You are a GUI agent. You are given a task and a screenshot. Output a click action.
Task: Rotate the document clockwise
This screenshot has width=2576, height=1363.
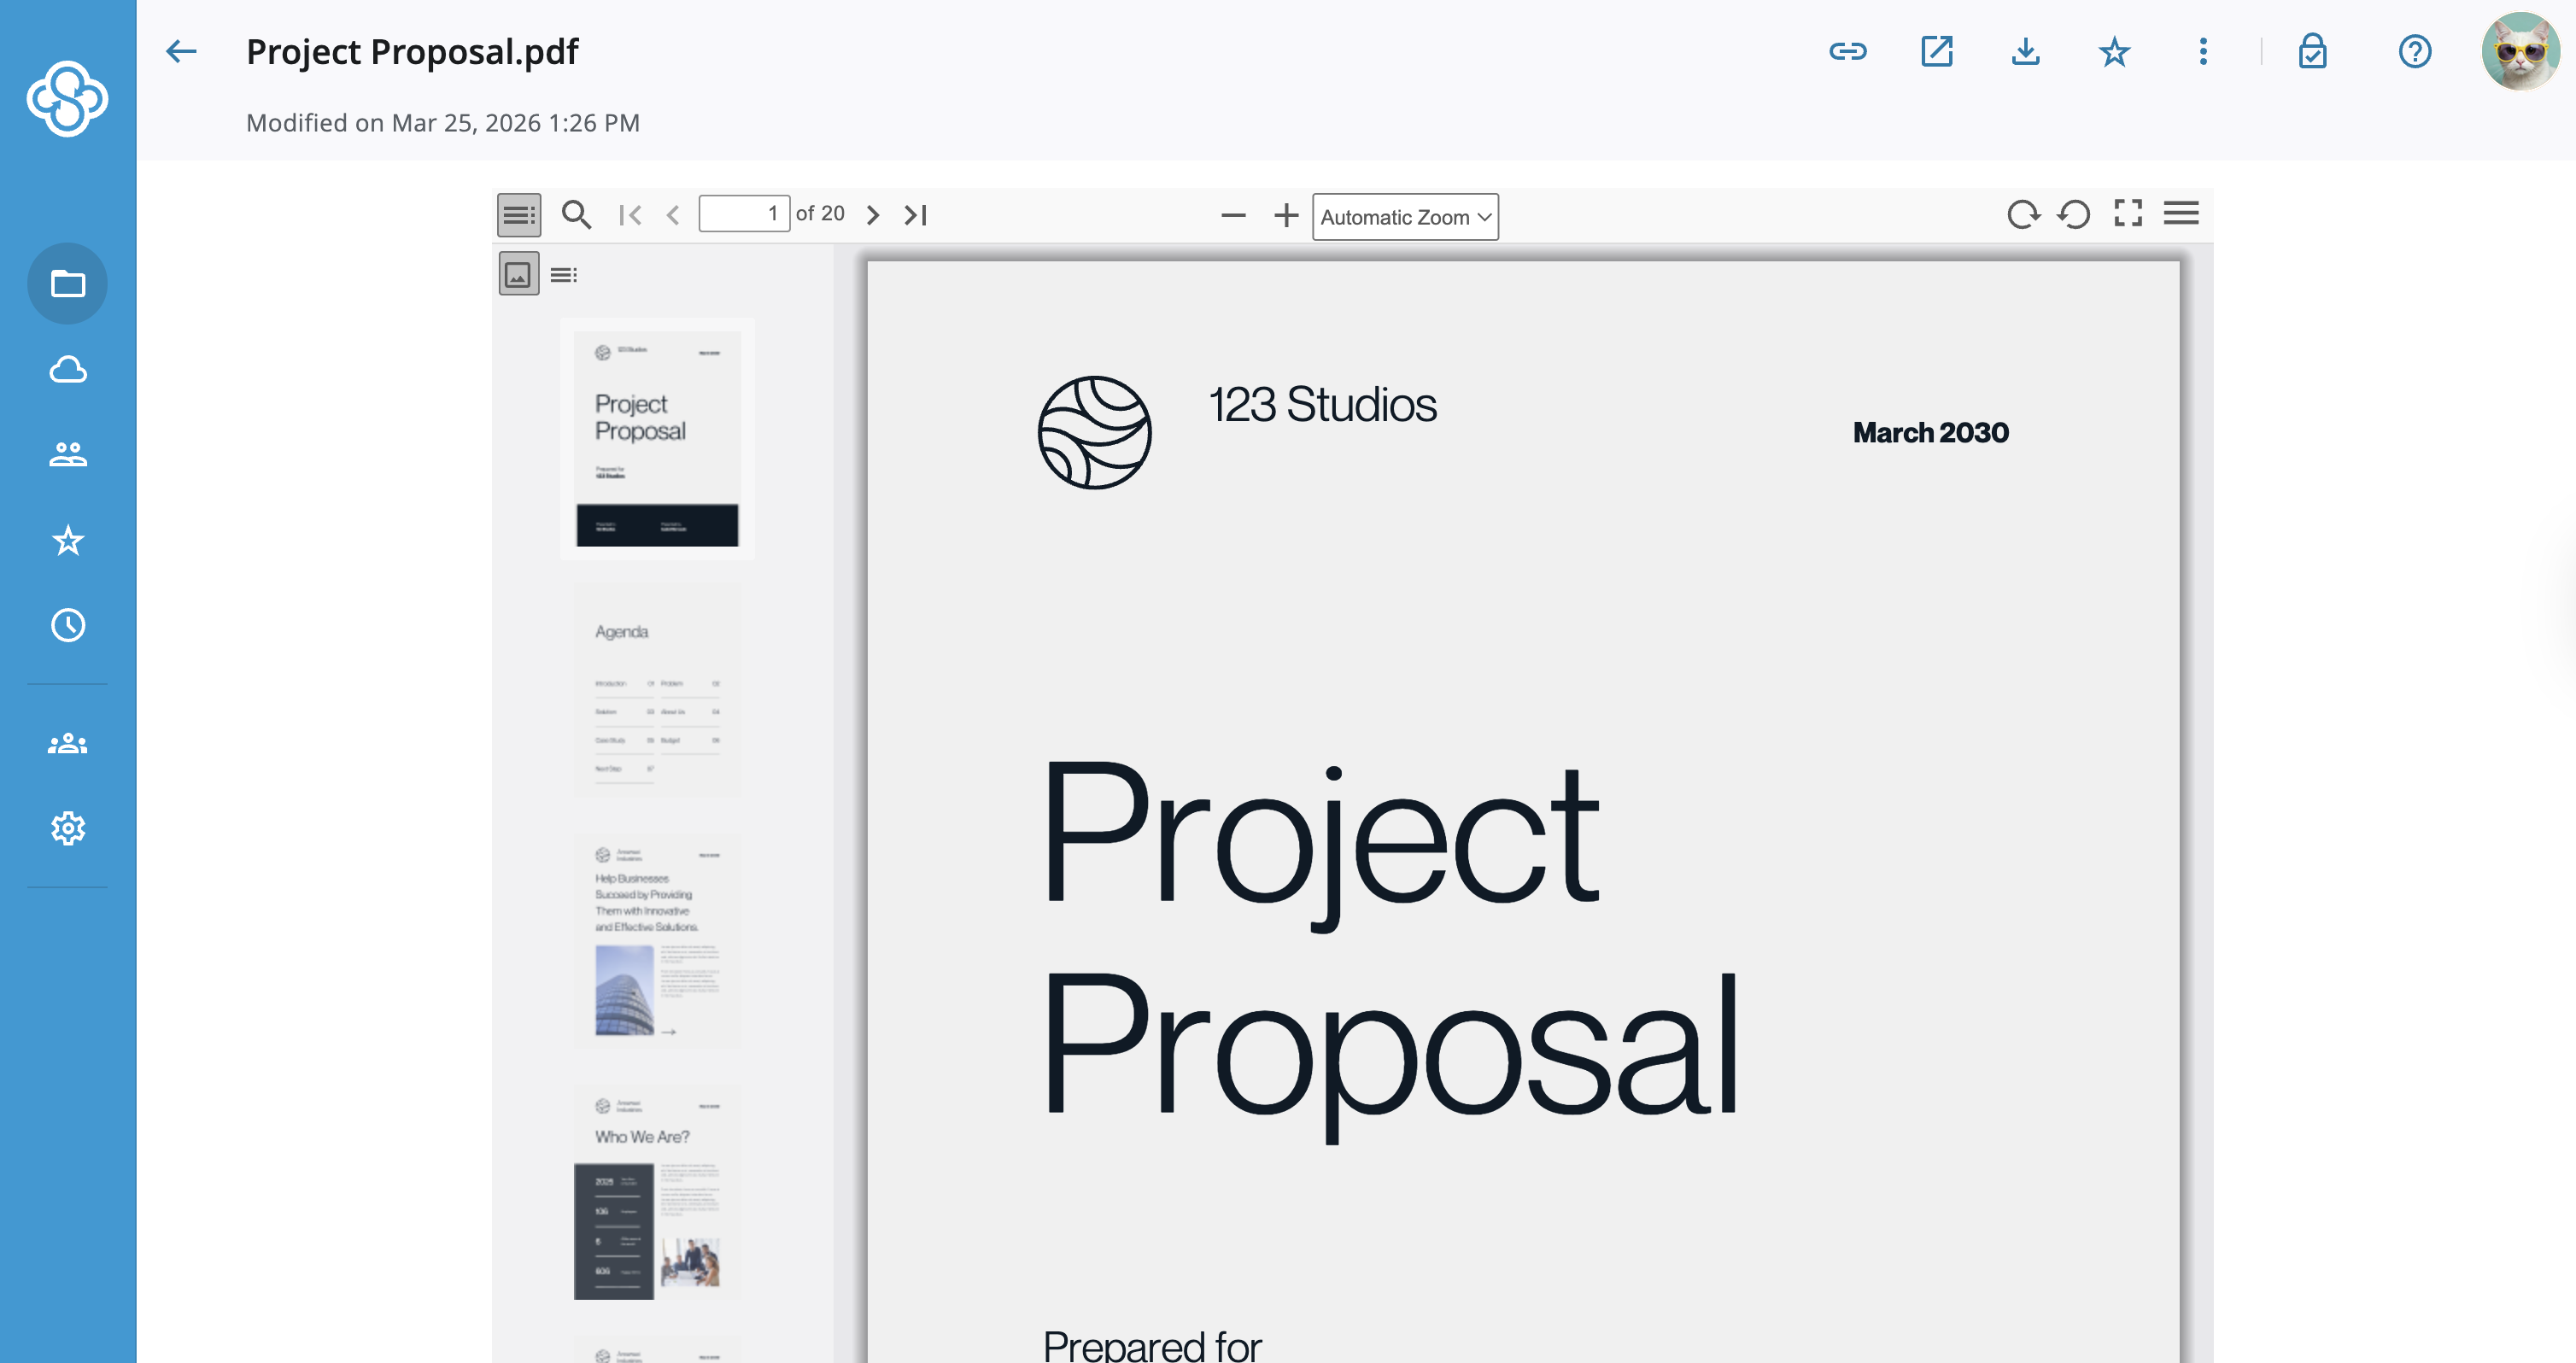pos(2024,214)
